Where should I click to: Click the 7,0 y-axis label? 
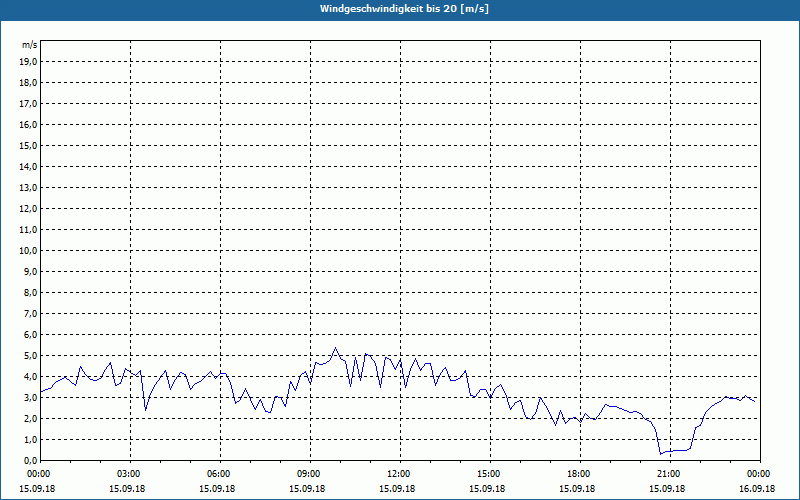(x=30, y=313)
